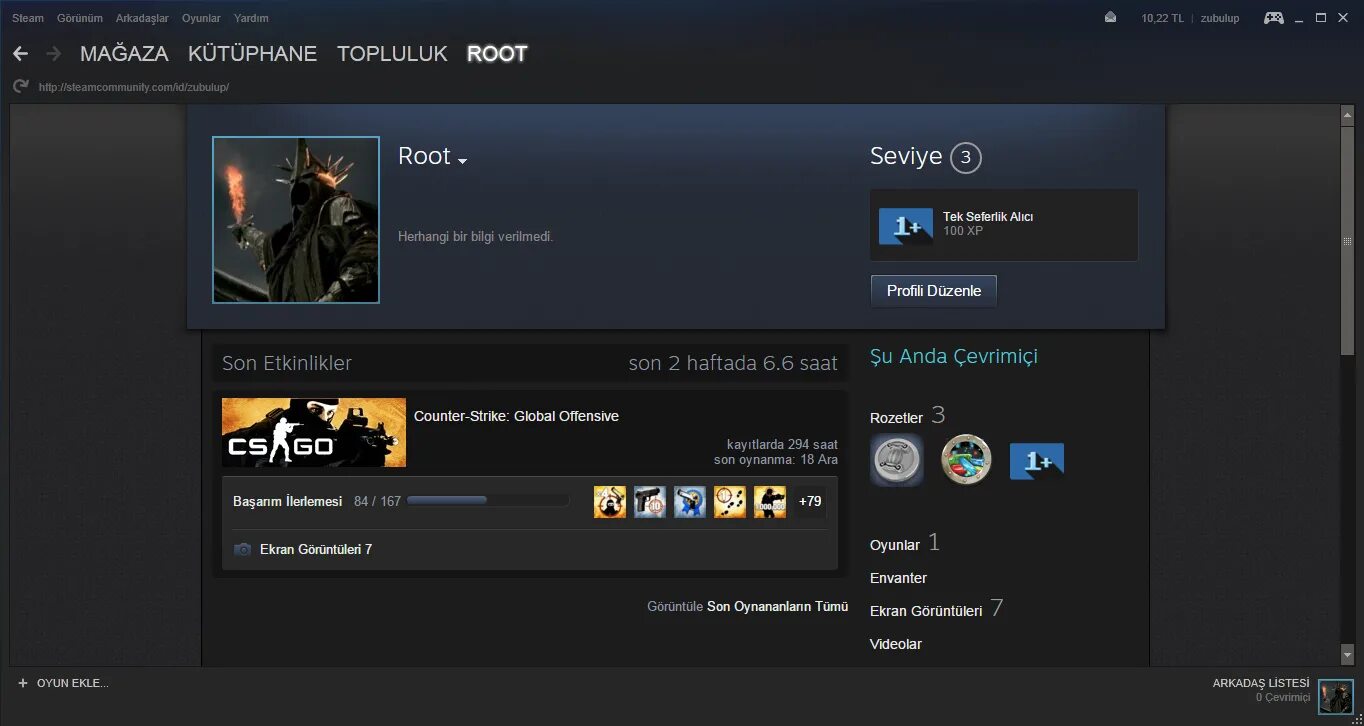Click the Seviye label
Viewport: 1364px width, 726px height.
click(906, 156)
